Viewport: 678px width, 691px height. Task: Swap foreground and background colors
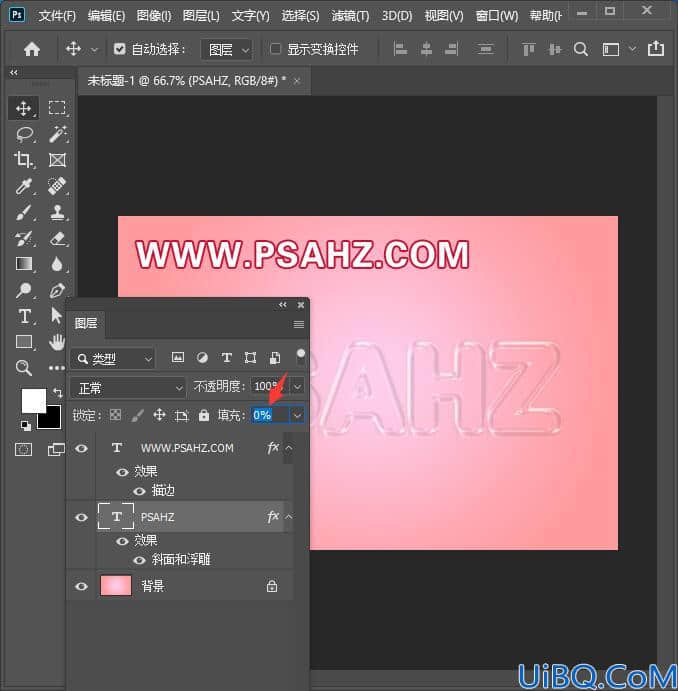tap(57, 392)
